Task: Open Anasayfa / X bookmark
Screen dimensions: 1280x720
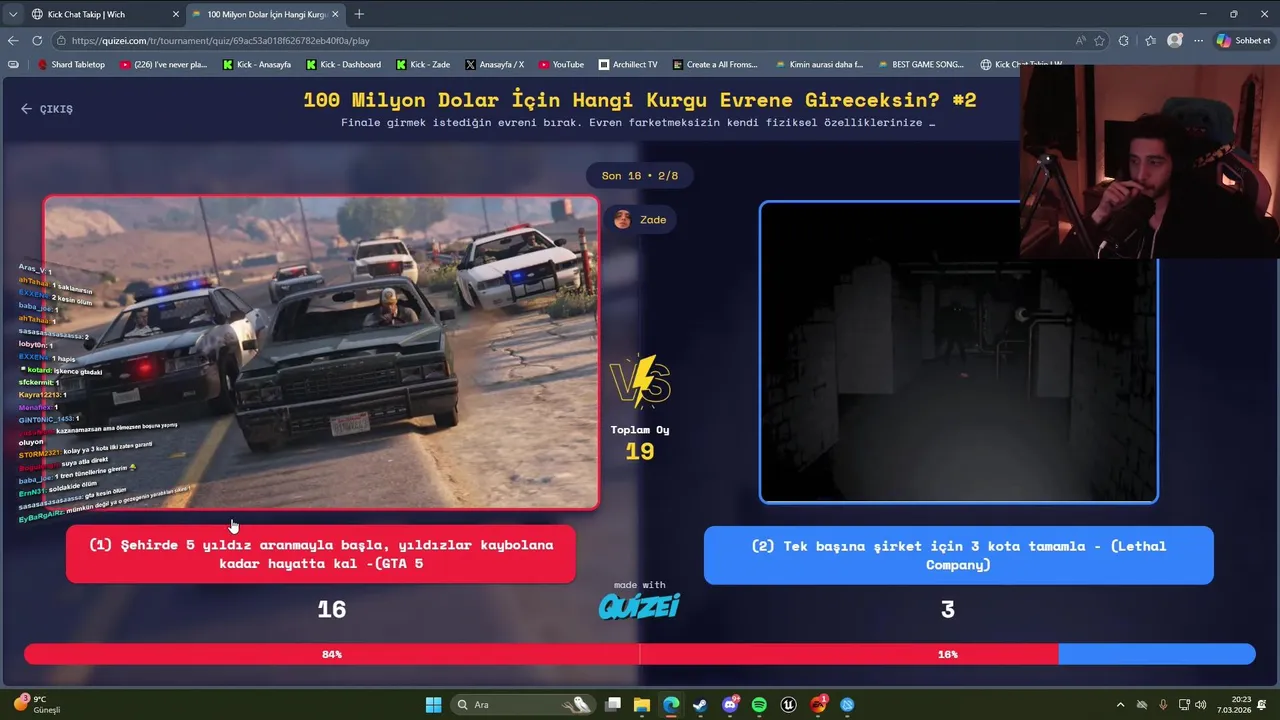Action: point(494,64)
